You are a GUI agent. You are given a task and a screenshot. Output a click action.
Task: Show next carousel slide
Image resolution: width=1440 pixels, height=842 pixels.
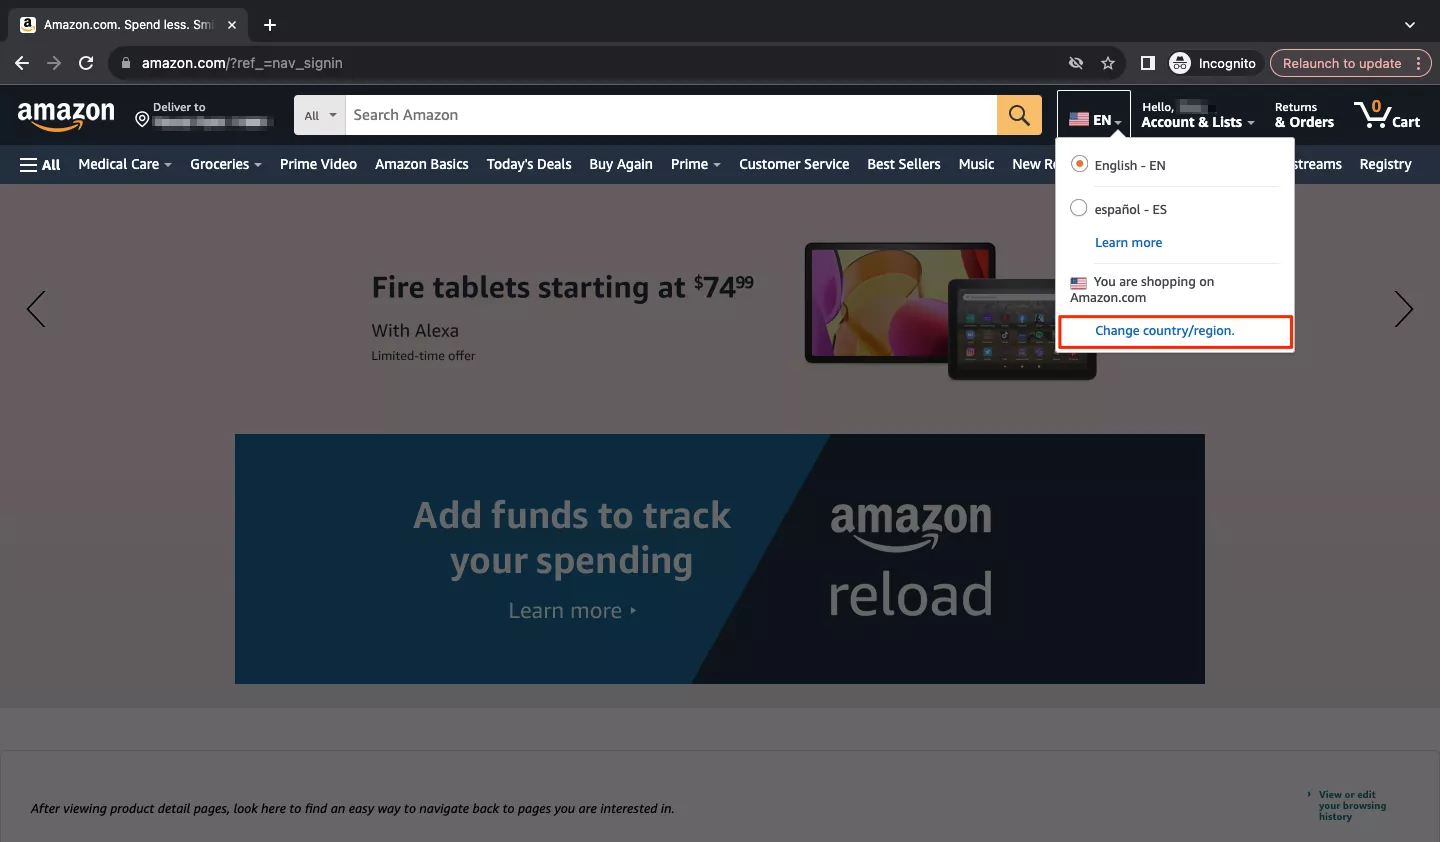pos(1404,309)
